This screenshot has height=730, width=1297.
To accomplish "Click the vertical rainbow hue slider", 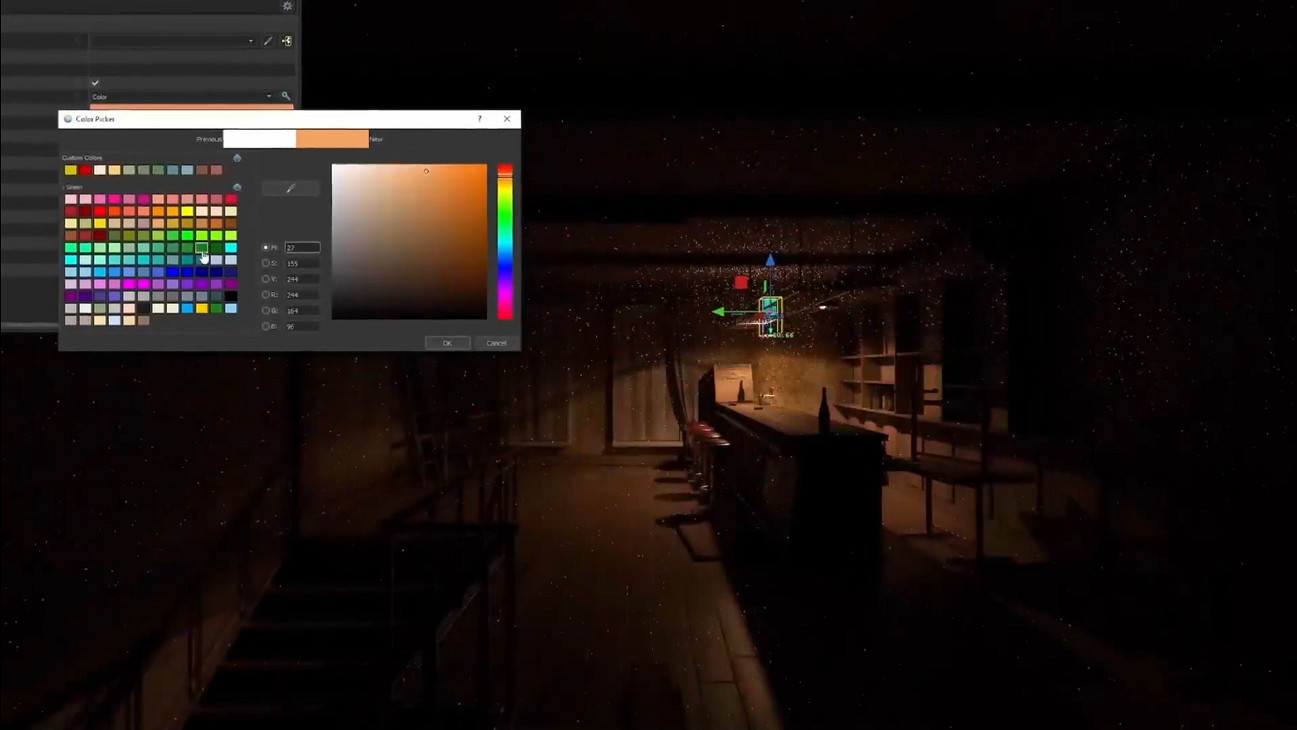I will 505,242.
